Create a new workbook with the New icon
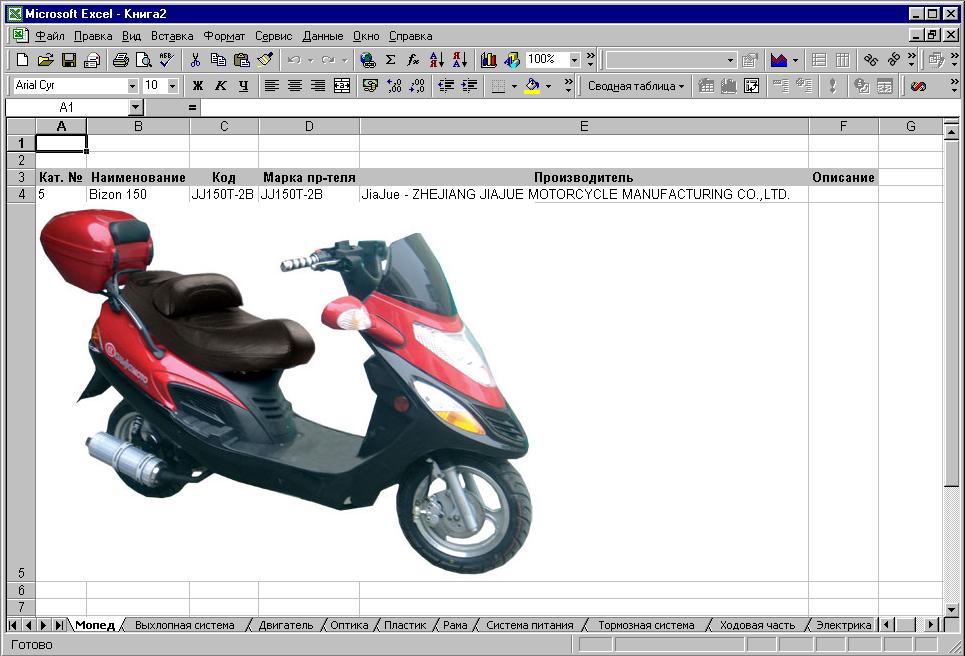The width and height of the screenshot is (965, 656). 22,60
